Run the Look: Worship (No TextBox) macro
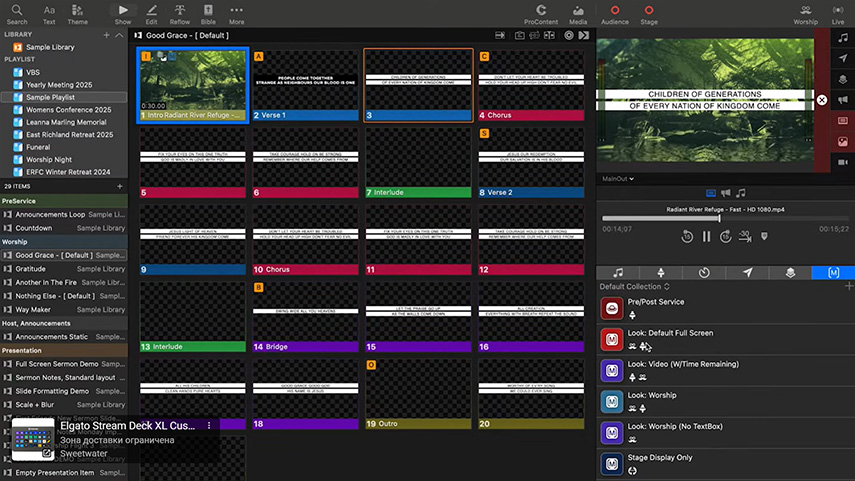The height and width of the screenshot is (481, 855). 612,432
